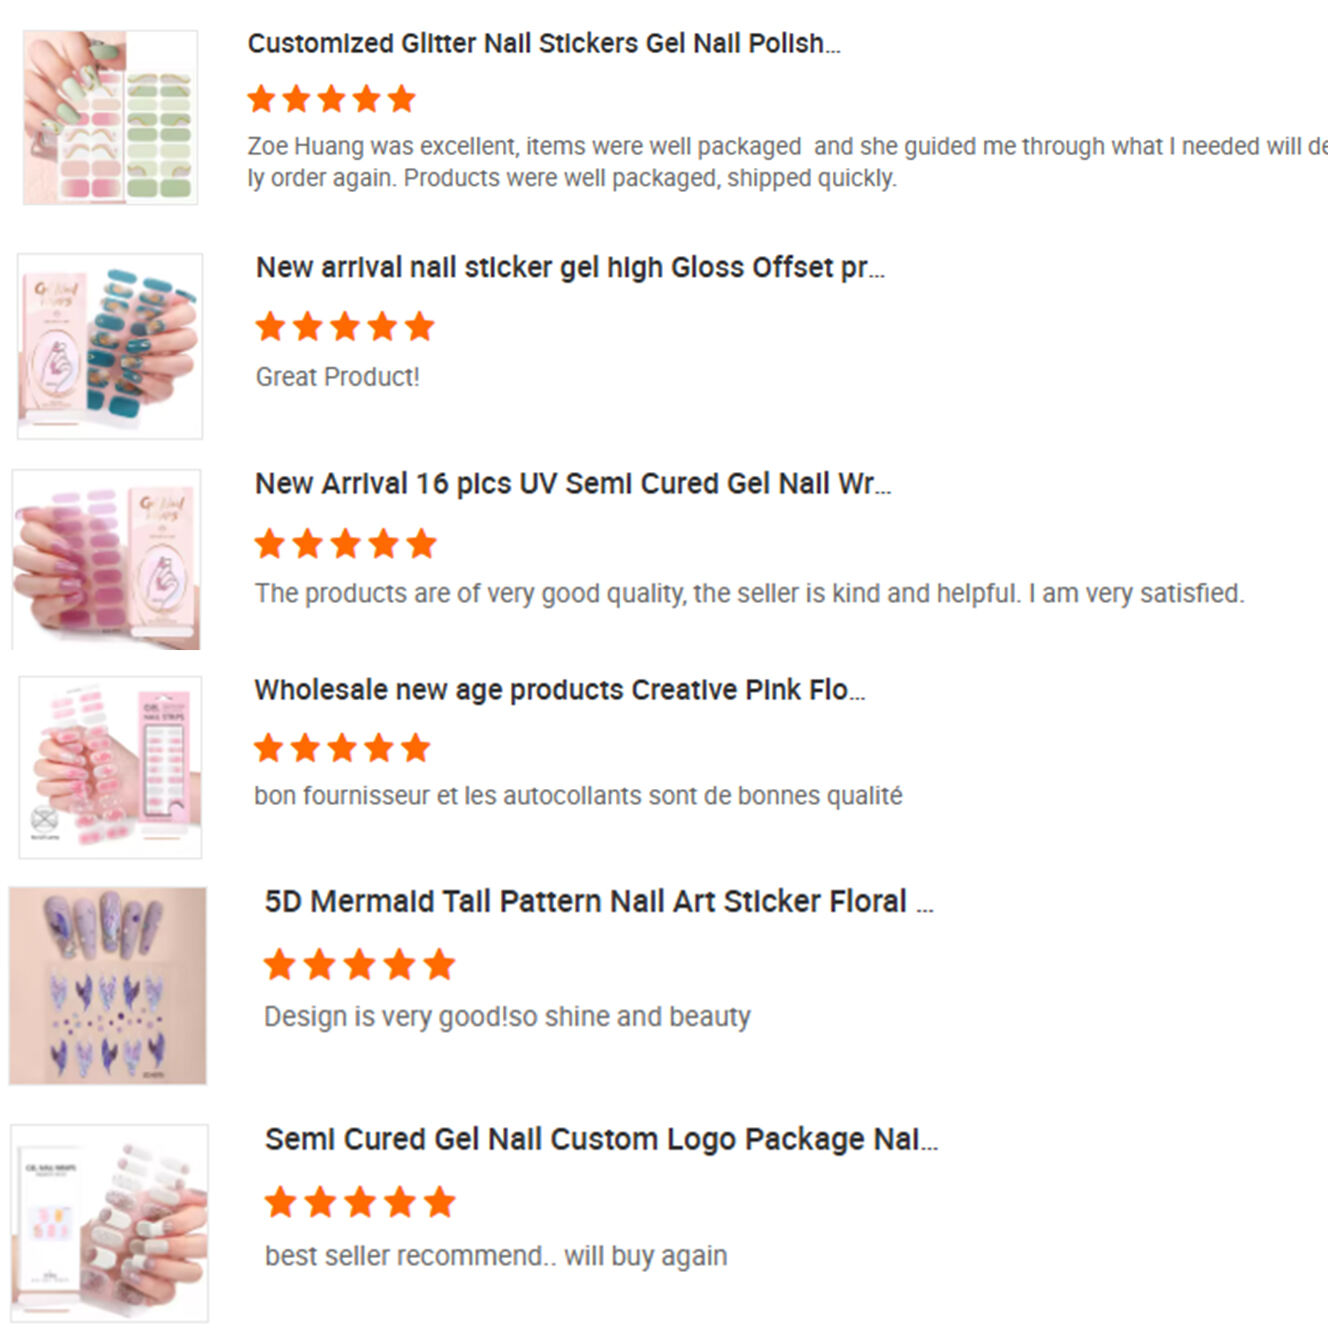Click the "best seller recommend.. will buy again" review
Image resolution: width=1328 pixels, height=1328 pixels.
coord(496,1256)
